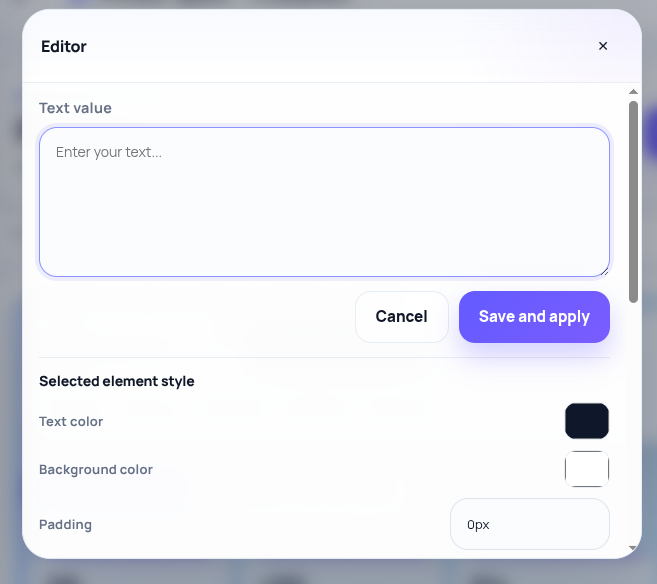Viewport: 657px width, 584px height.
Task: Click the Padding label
Action: [65, 525]
